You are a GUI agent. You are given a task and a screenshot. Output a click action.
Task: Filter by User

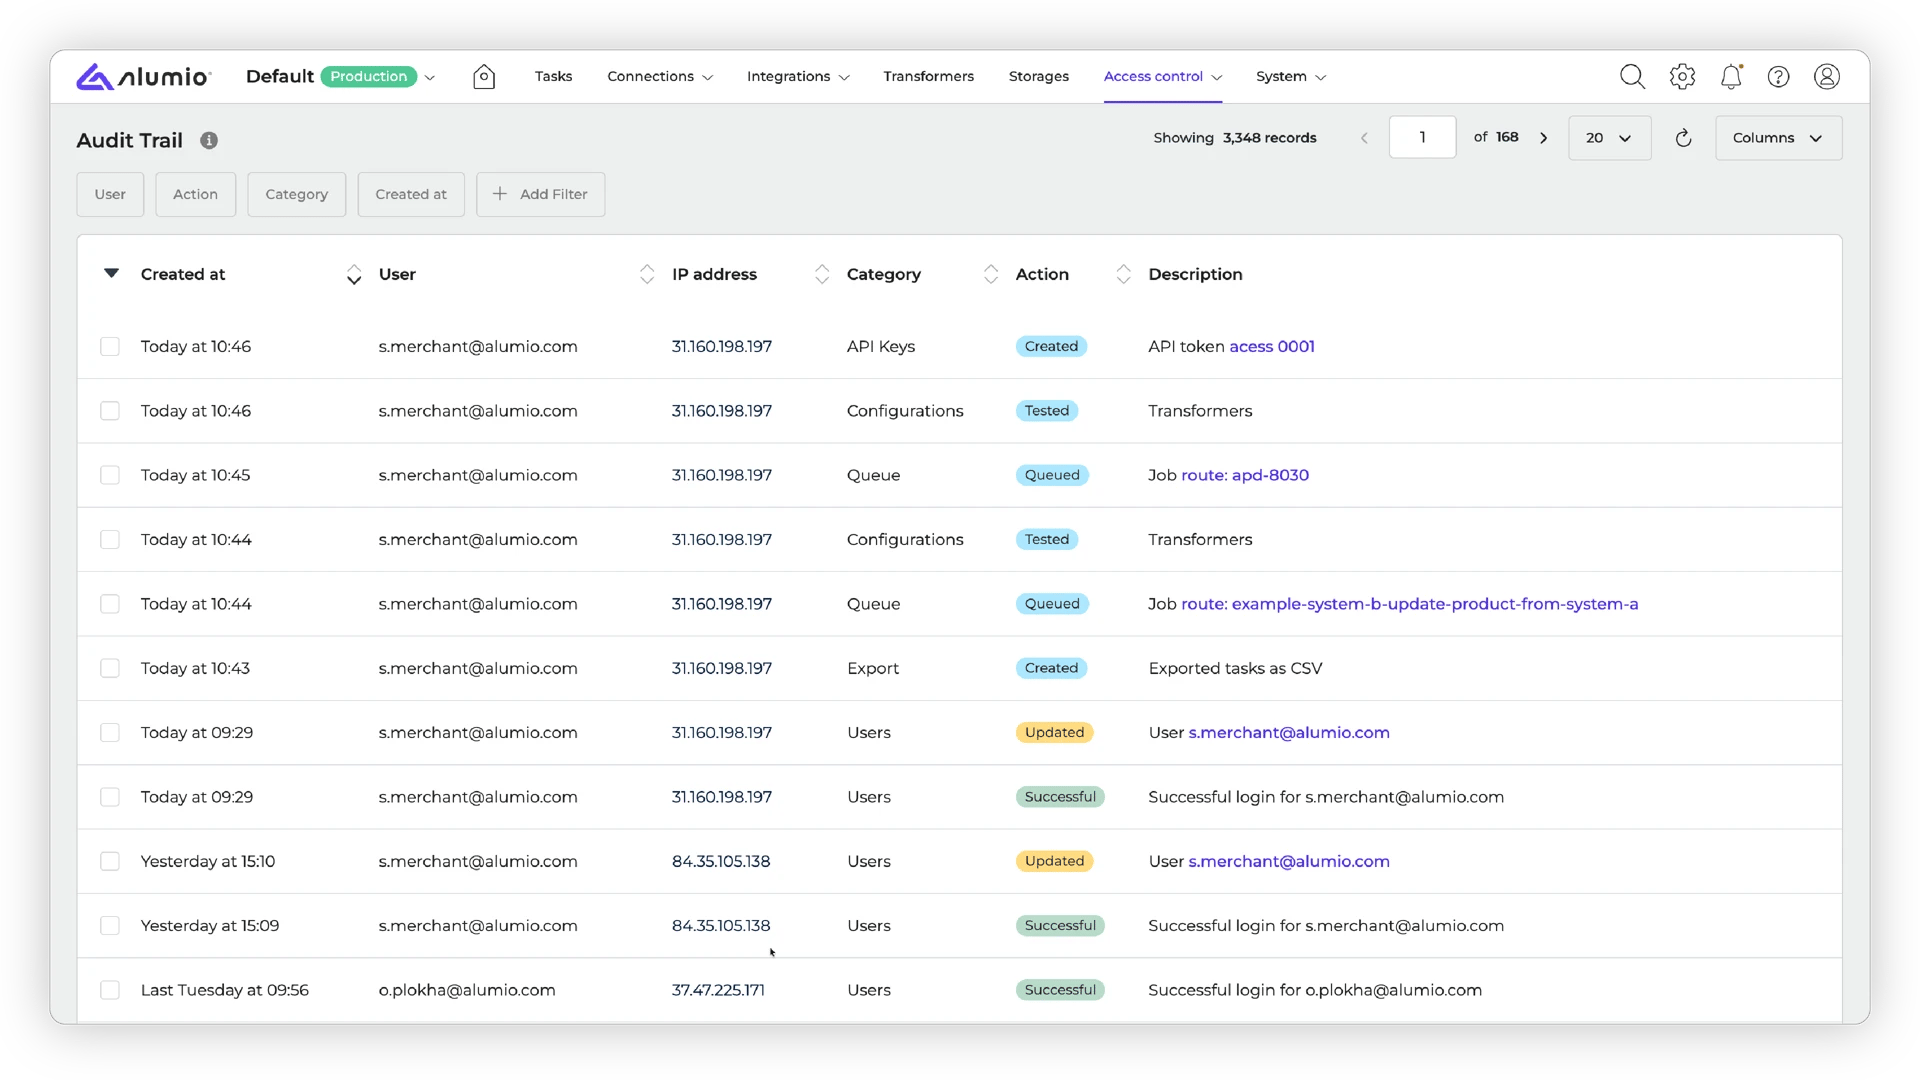pos(110,195)
